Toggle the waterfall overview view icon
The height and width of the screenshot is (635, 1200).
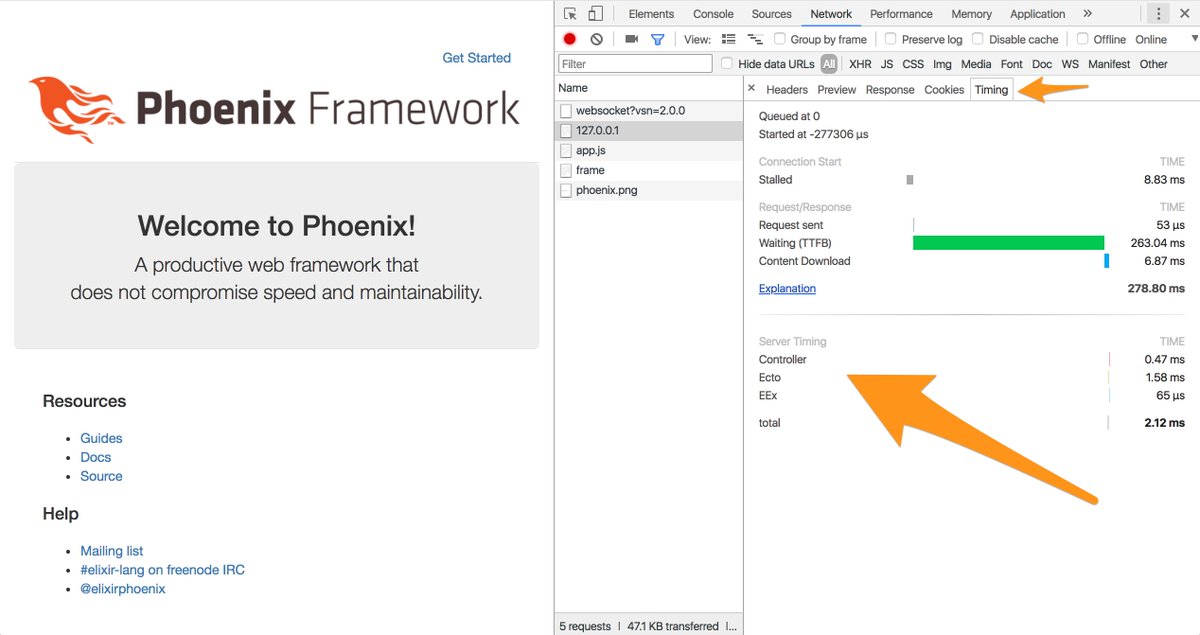coord(755,39)
